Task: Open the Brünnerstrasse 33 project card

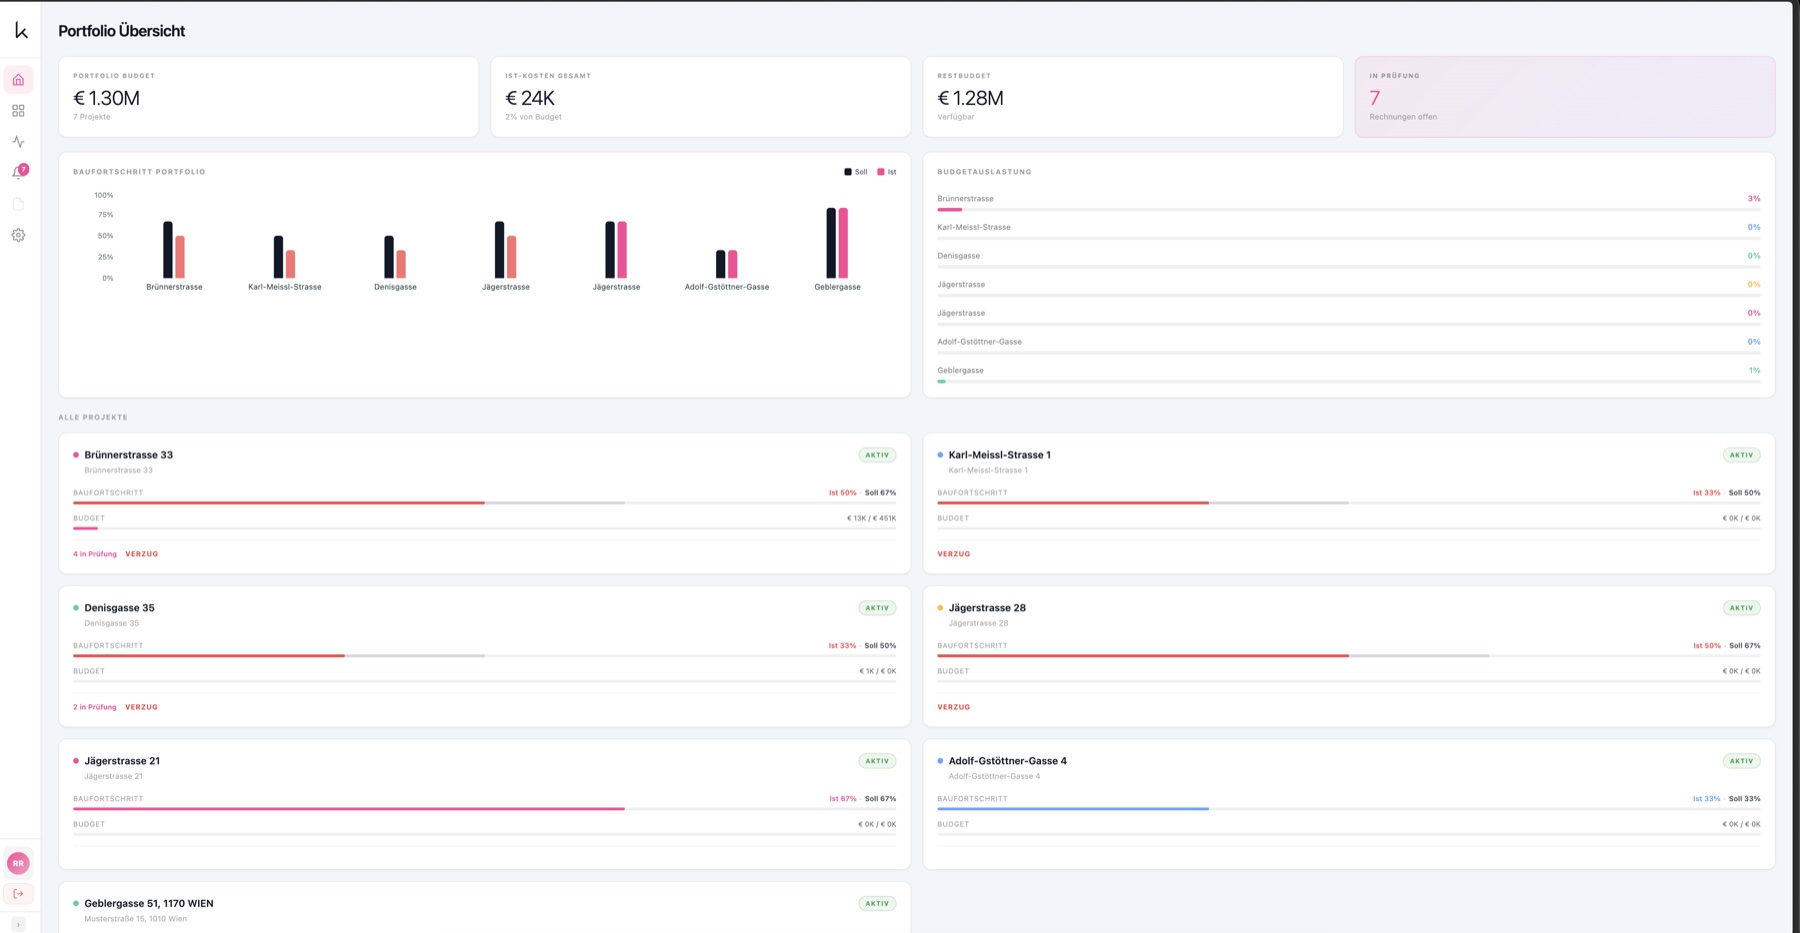Action: [x=485, y=503]
